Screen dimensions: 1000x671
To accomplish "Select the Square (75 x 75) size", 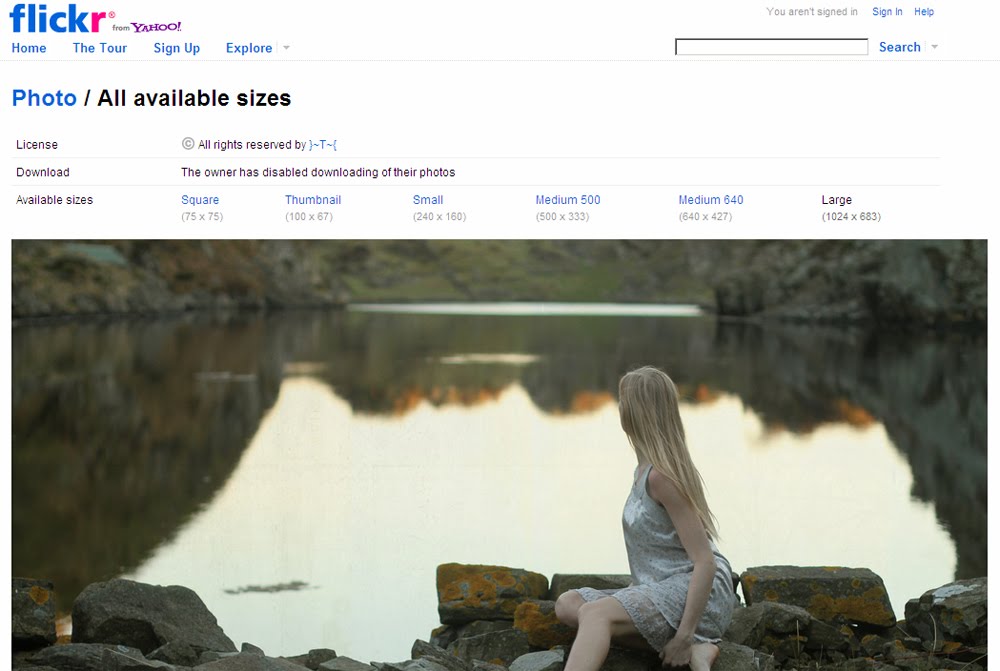I will [x=200, y=199].
